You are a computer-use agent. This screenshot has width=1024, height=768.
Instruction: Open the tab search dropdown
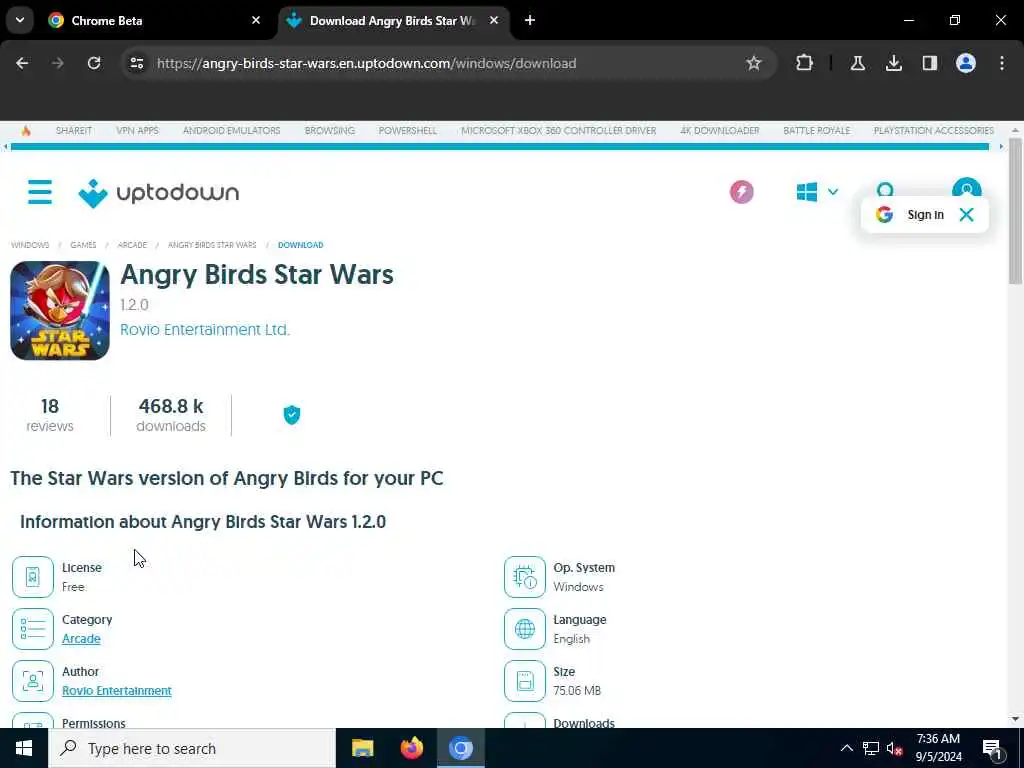(20, 20)
